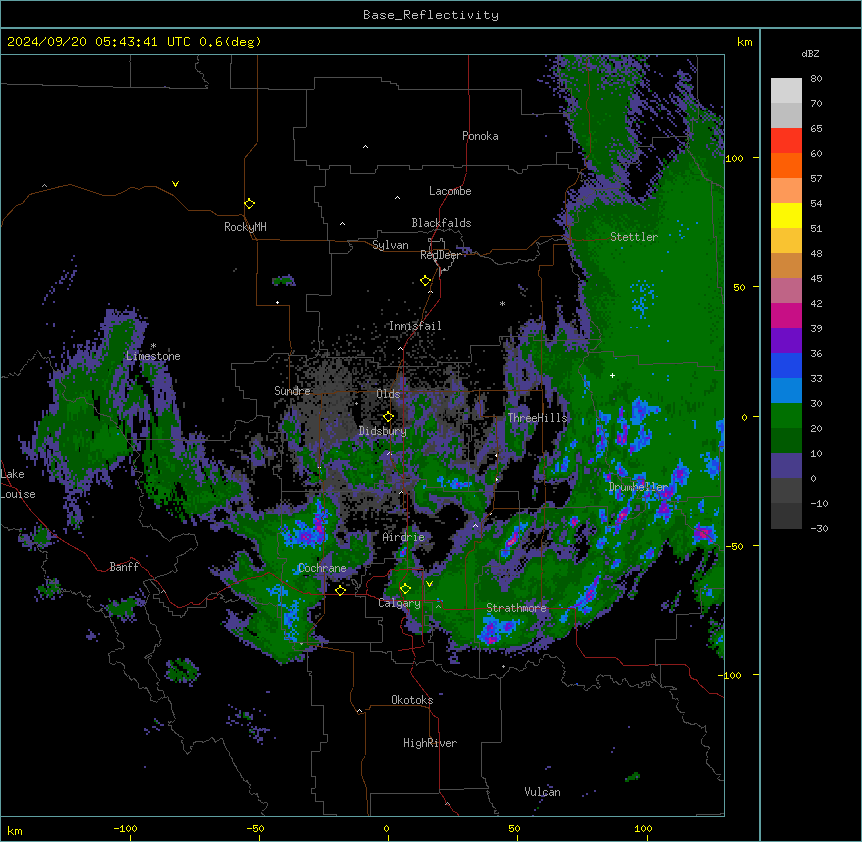Click the -100 tick on the bottom axis
The height and width of the screenshot is (842, 862).
coord(125,828)
